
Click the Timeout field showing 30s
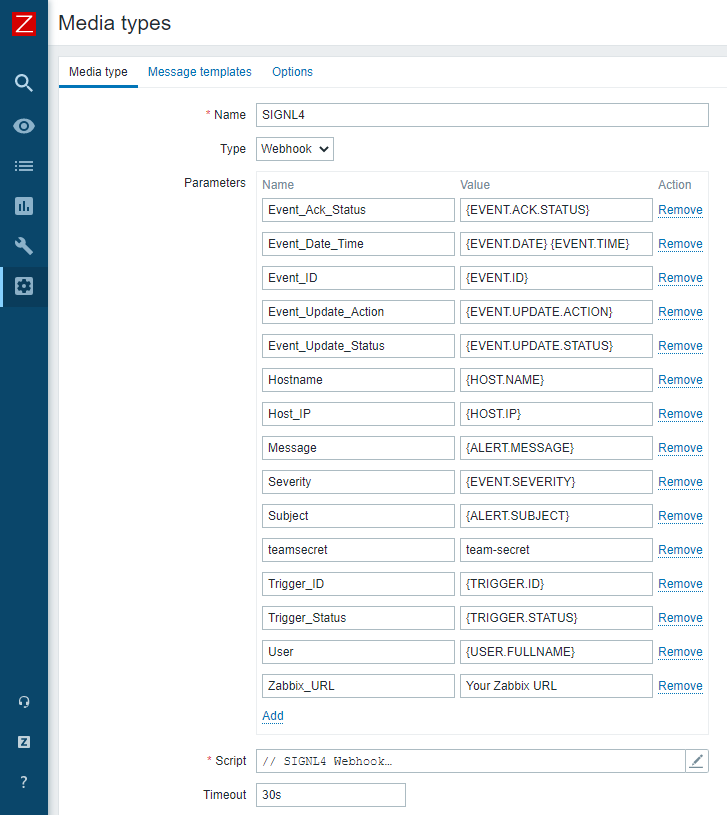click(331, 795)
